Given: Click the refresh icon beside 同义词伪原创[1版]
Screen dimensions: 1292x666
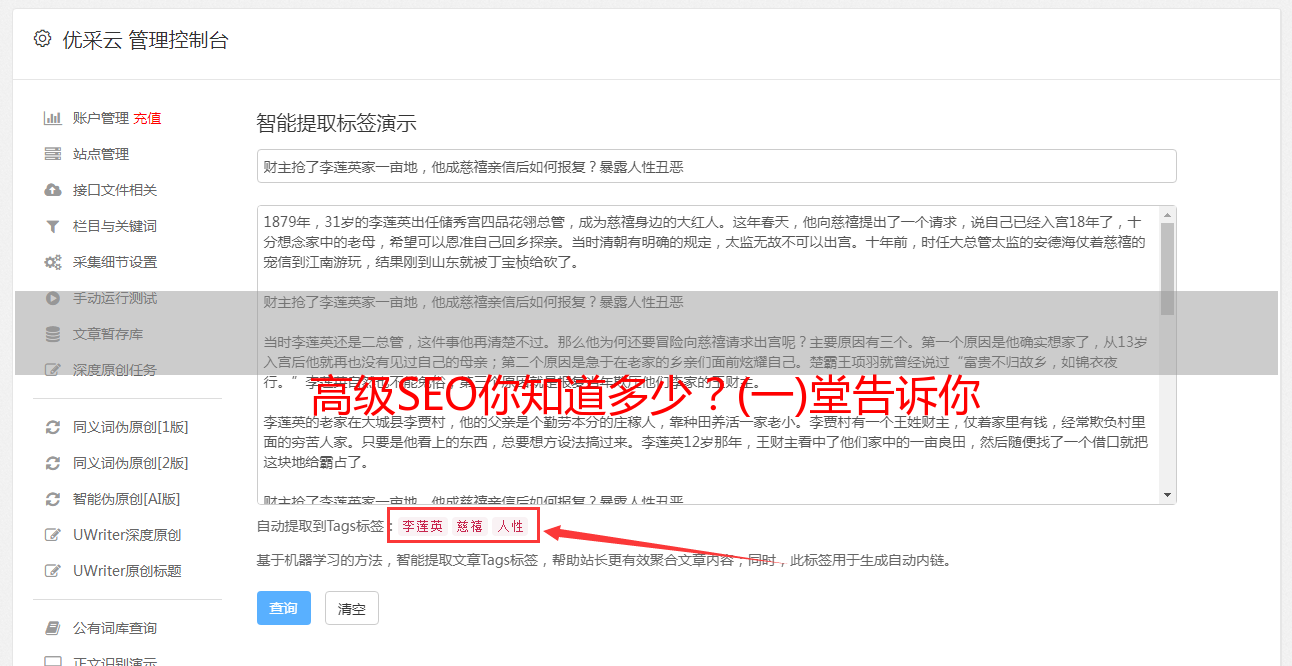Looking at the screenshot, I should tap(53, 427).
